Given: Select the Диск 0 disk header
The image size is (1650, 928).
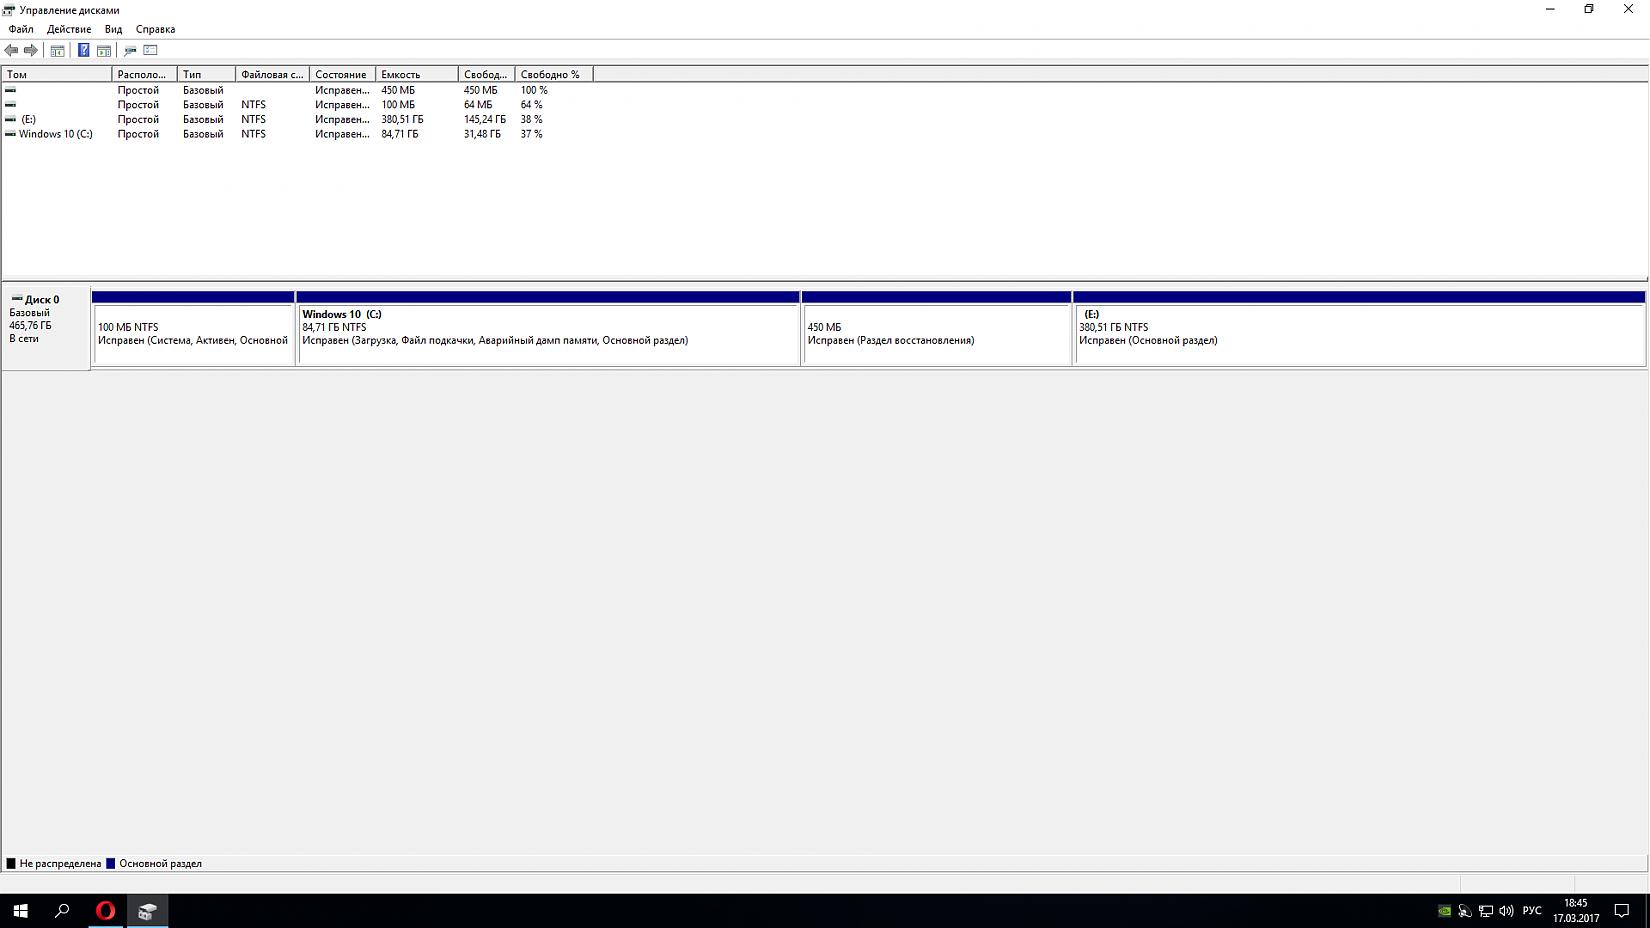Looking at the screenshot, I should pyautogui.click(x=46, y=328).
